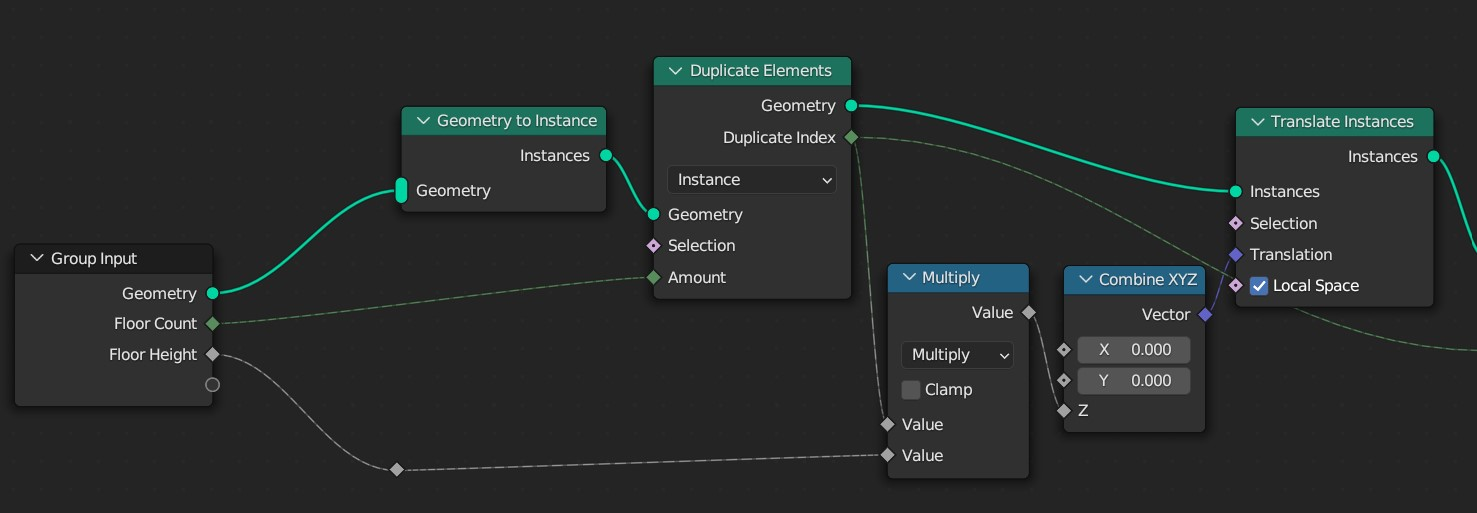1477x513 pixels.
Task: Disable the Local Space checkbox
Action: click(x=1259, y=286)
